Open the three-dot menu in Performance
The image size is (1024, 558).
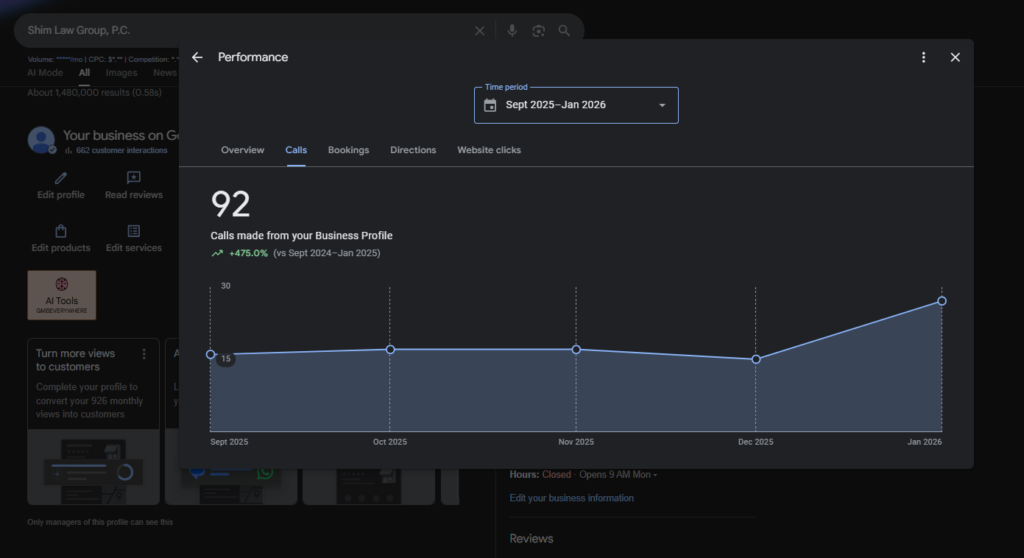tap(923, 57)
